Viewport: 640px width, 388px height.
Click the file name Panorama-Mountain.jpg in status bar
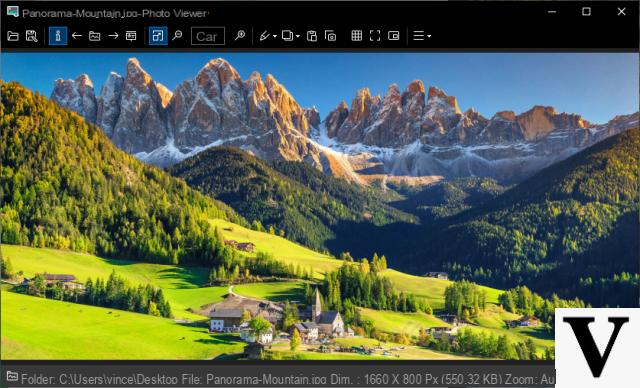[266, 379]
